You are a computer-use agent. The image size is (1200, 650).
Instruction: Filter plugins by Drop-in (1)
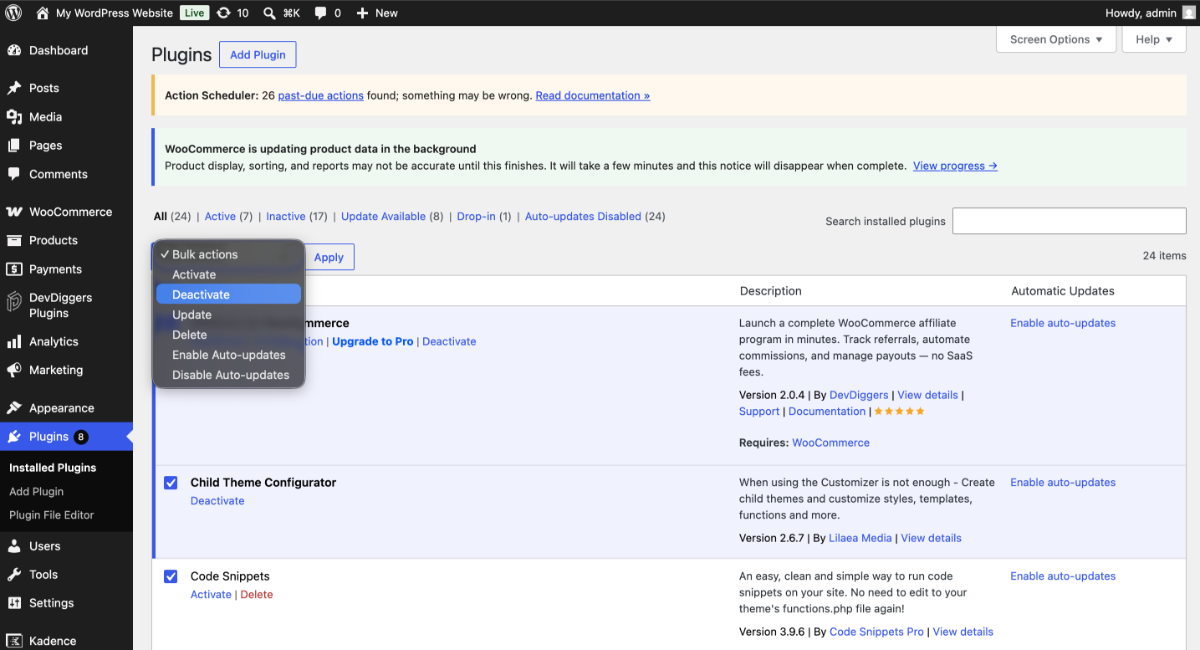tap(484, 216)
